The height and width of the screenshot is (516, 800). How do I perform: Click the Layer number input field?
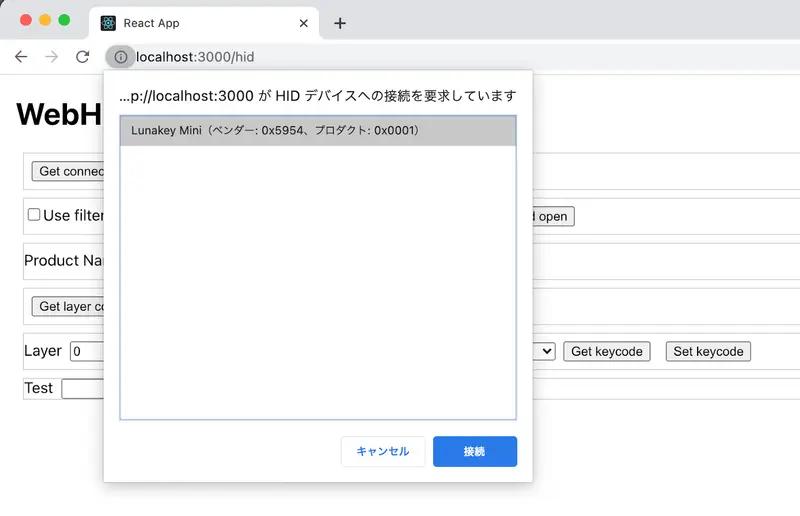click(87, 351)
